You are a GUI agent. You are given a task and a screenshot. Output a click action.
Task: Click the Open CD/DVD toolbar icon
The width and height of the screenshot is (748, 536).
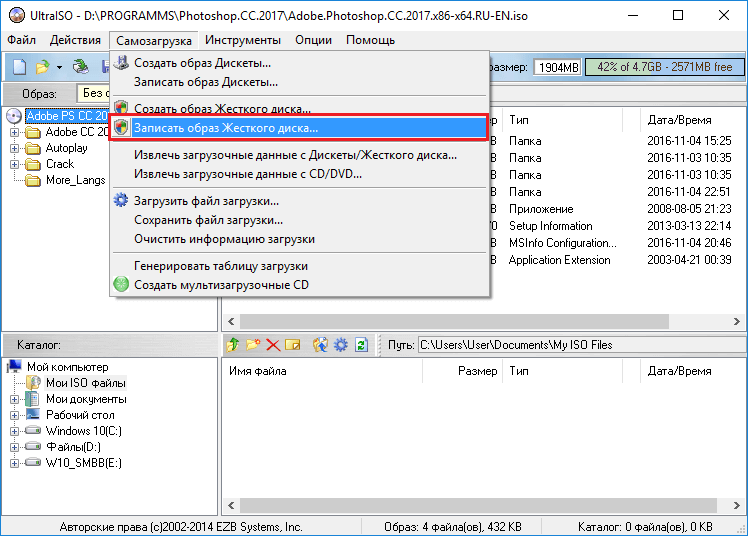point(81,67)
